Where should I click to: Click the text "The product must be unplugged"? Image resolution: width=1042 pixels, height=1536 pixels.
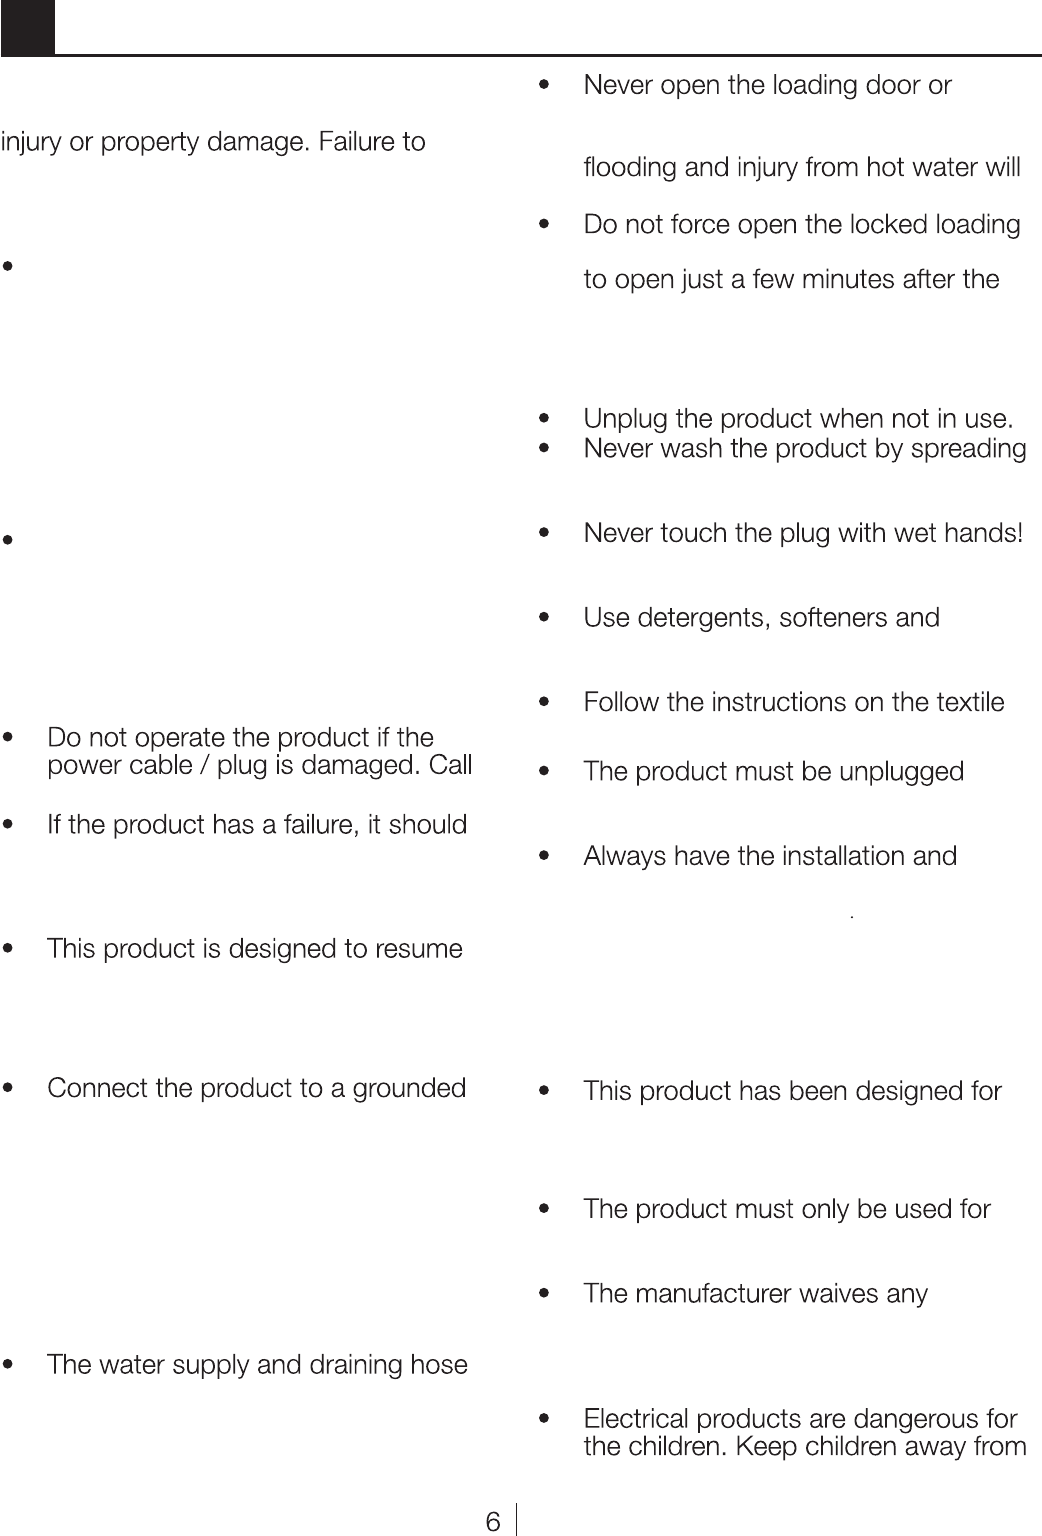[x=773, y=772]
